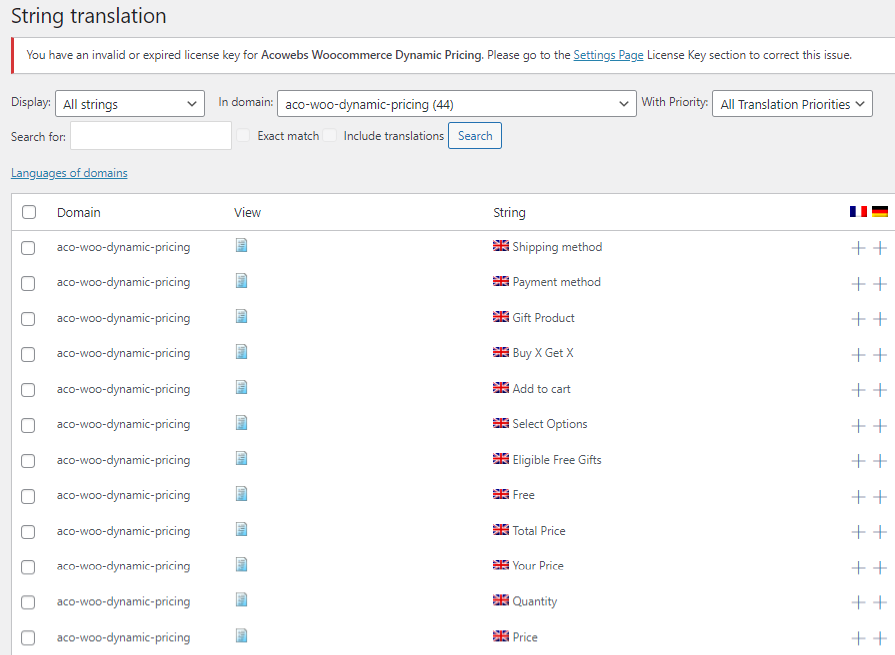Click the German flag column header
The image size is (895, 655).
(x=880, y=212)
